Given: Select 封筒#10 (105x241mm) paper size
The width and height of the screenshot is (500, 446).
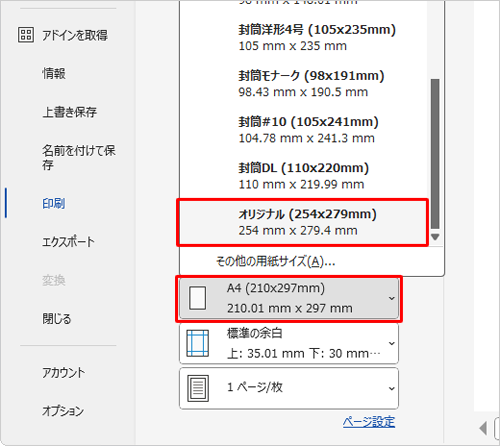Looking at the screenshot, I should pos(304,130).
